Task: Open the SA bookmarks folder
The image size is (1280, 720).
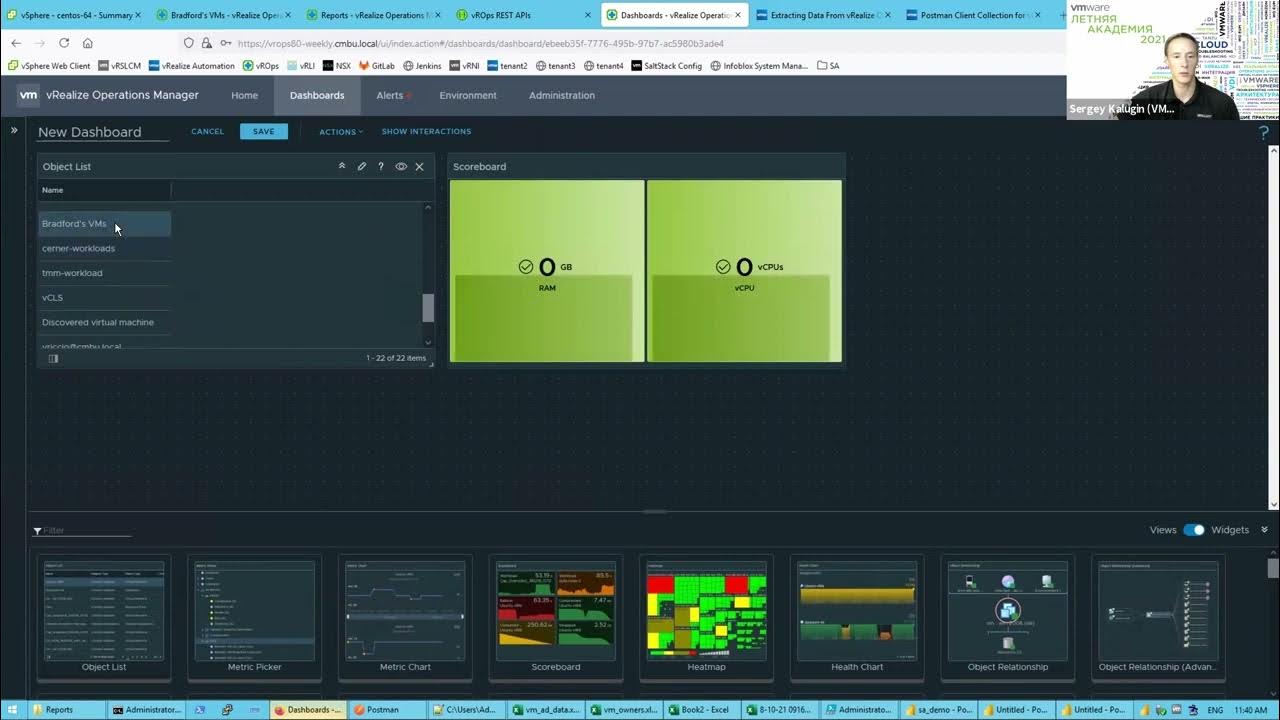Action: [828, 66]
